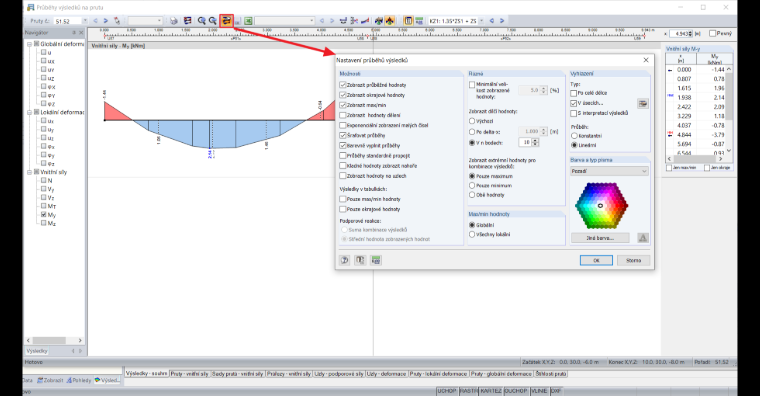
Task: Select the Pouze minimum radio option
Action: pyautogui.click(x=472, y=186)
